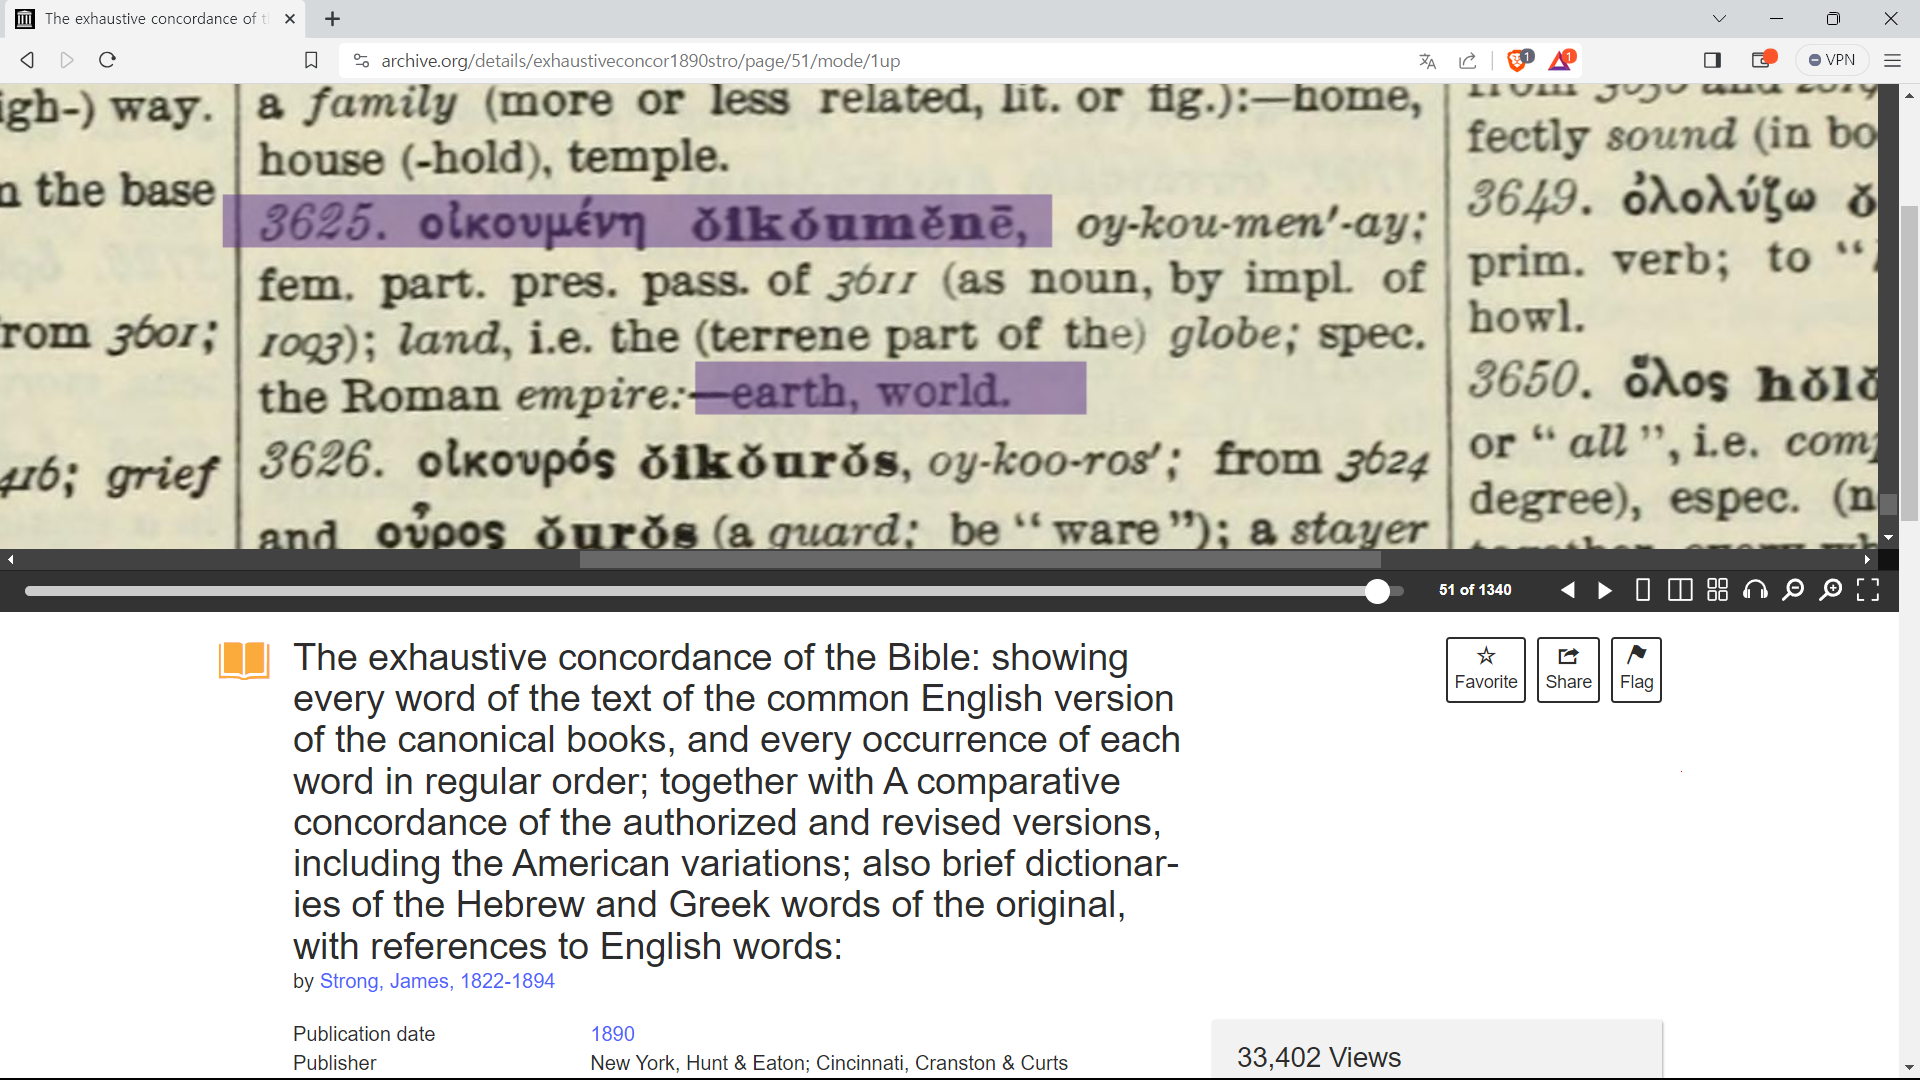Switch to thumbnail grid view

(x=1717, y=590)
